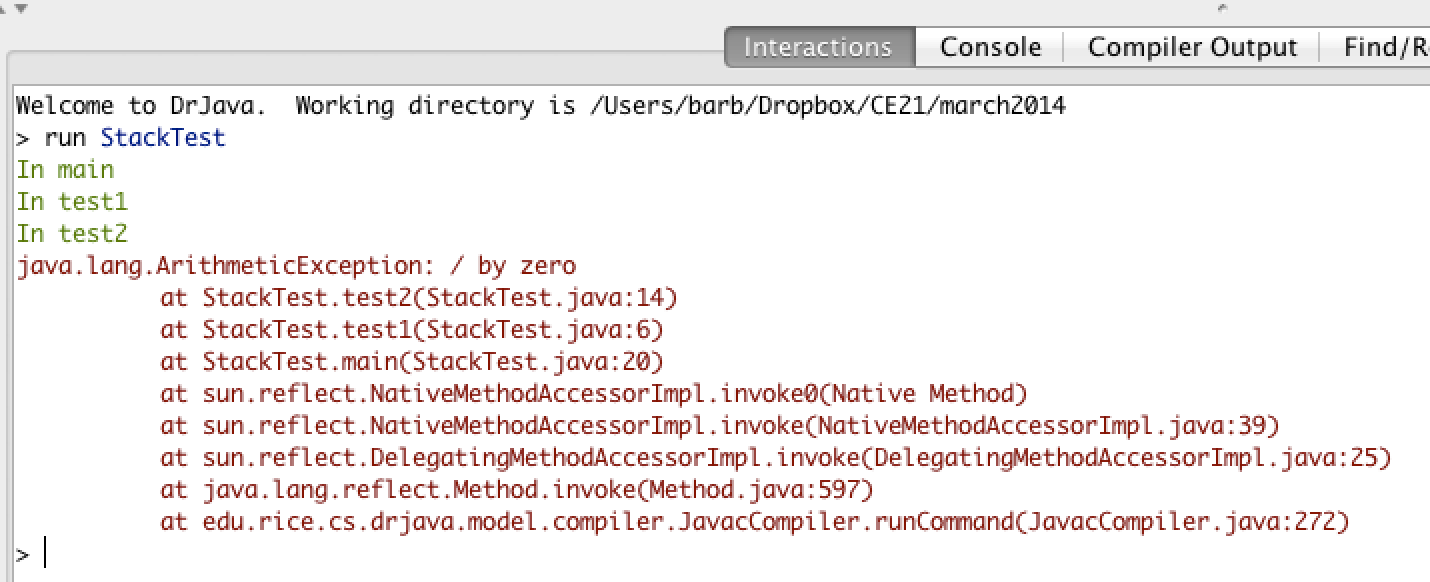Click the DelegatingMethodAccessorImpl.invoke trace line

(776, 458)
